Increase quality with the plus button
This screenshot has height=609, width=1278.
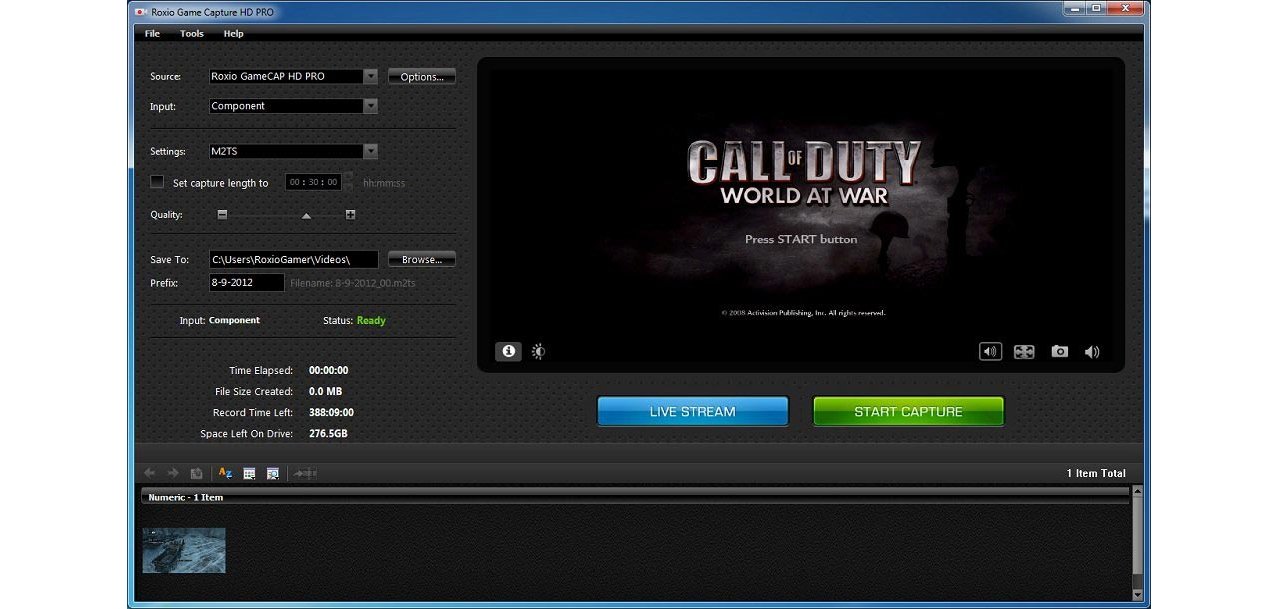350,215
